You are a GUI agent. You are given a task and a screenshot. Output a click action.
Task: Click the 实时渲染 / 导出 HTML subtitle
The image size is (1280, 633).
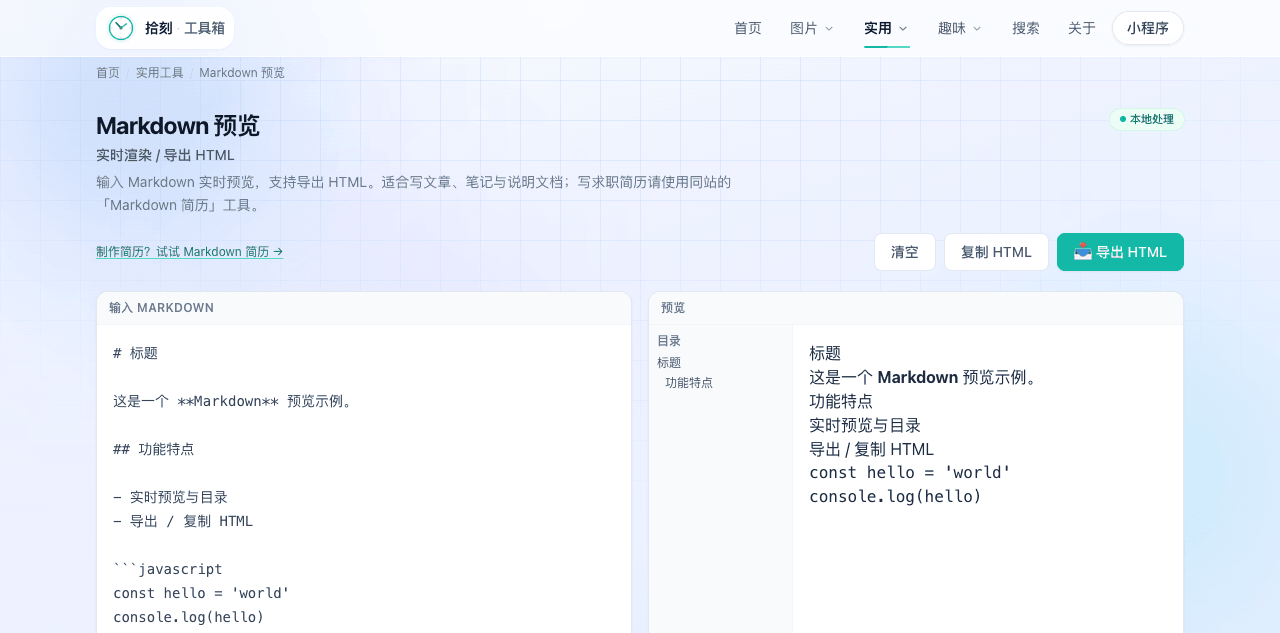[165, 155]
